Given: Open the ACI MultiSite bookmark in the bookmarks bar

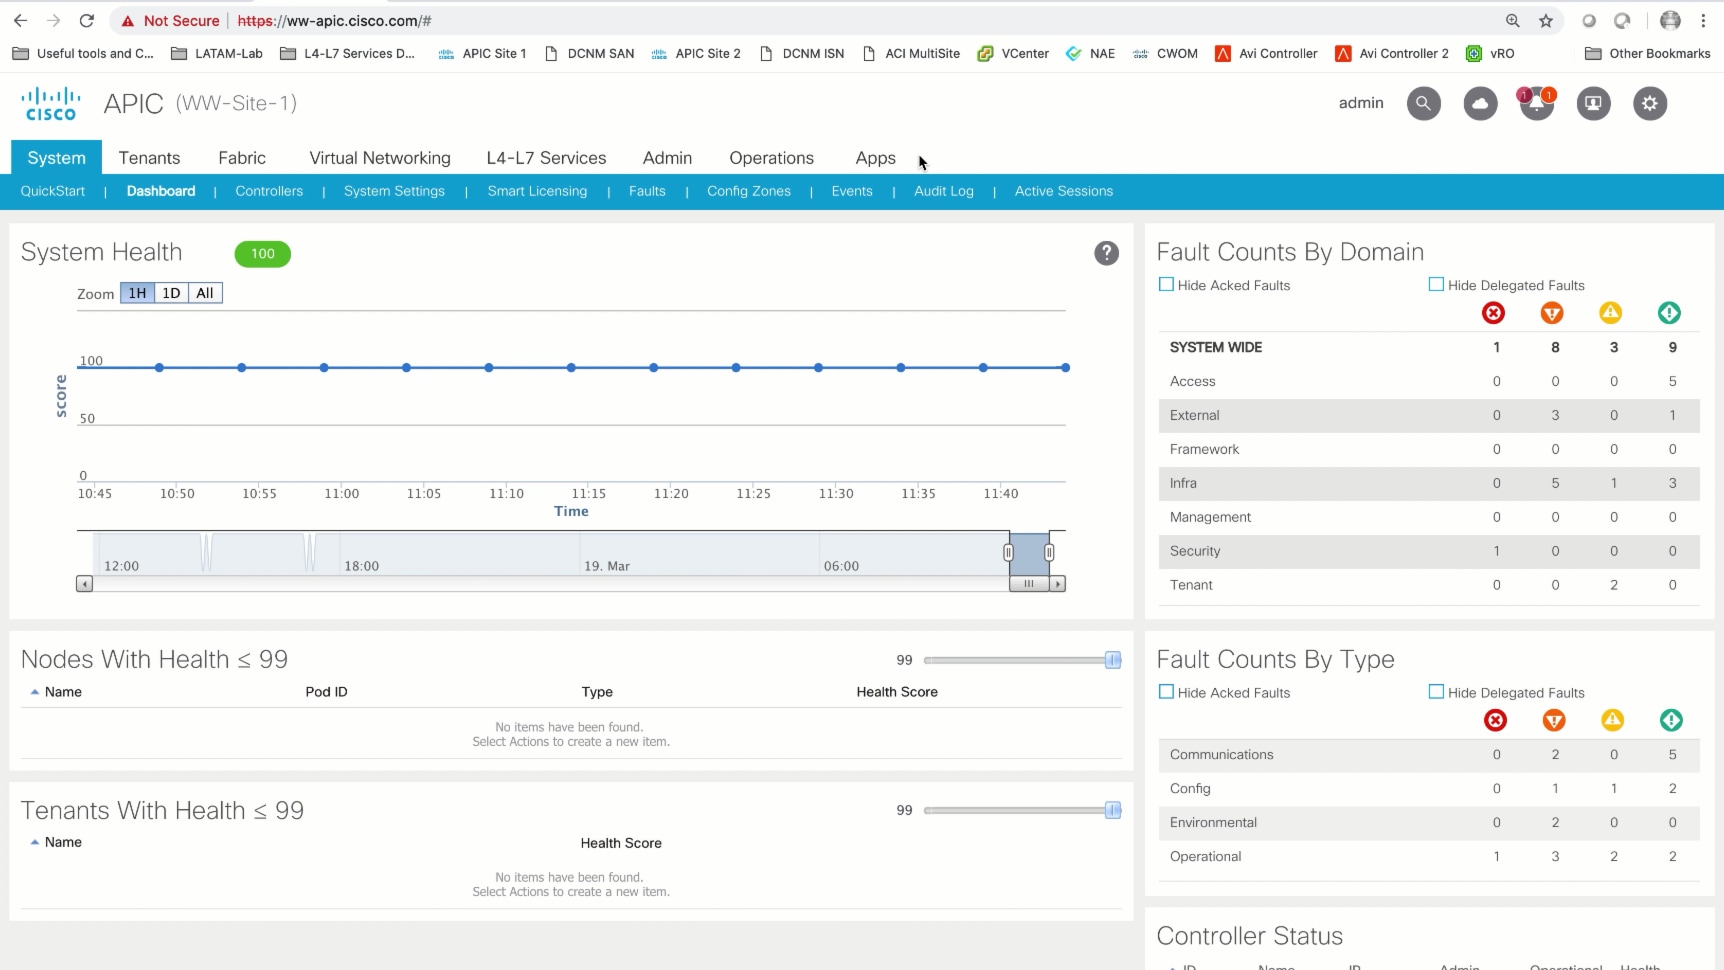Looking at the screenshot, I should [910, 53].
